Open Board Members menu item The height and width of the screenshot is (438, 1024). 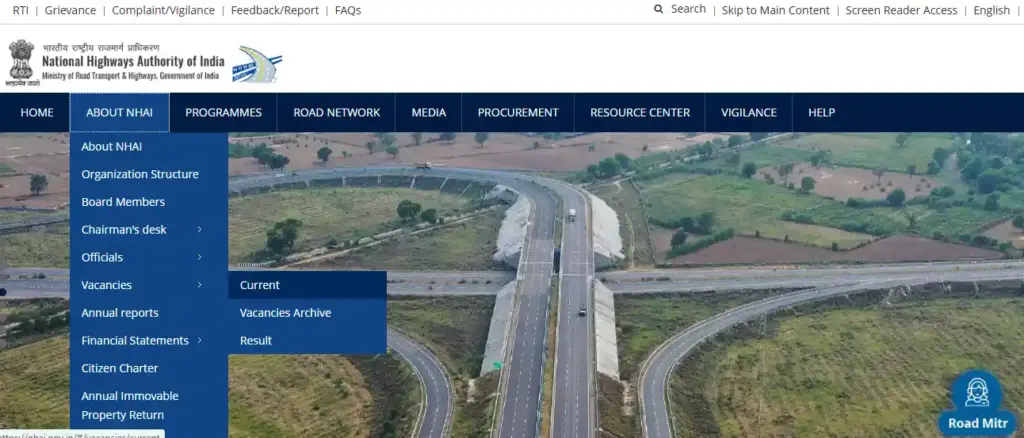tap(123, 202)
